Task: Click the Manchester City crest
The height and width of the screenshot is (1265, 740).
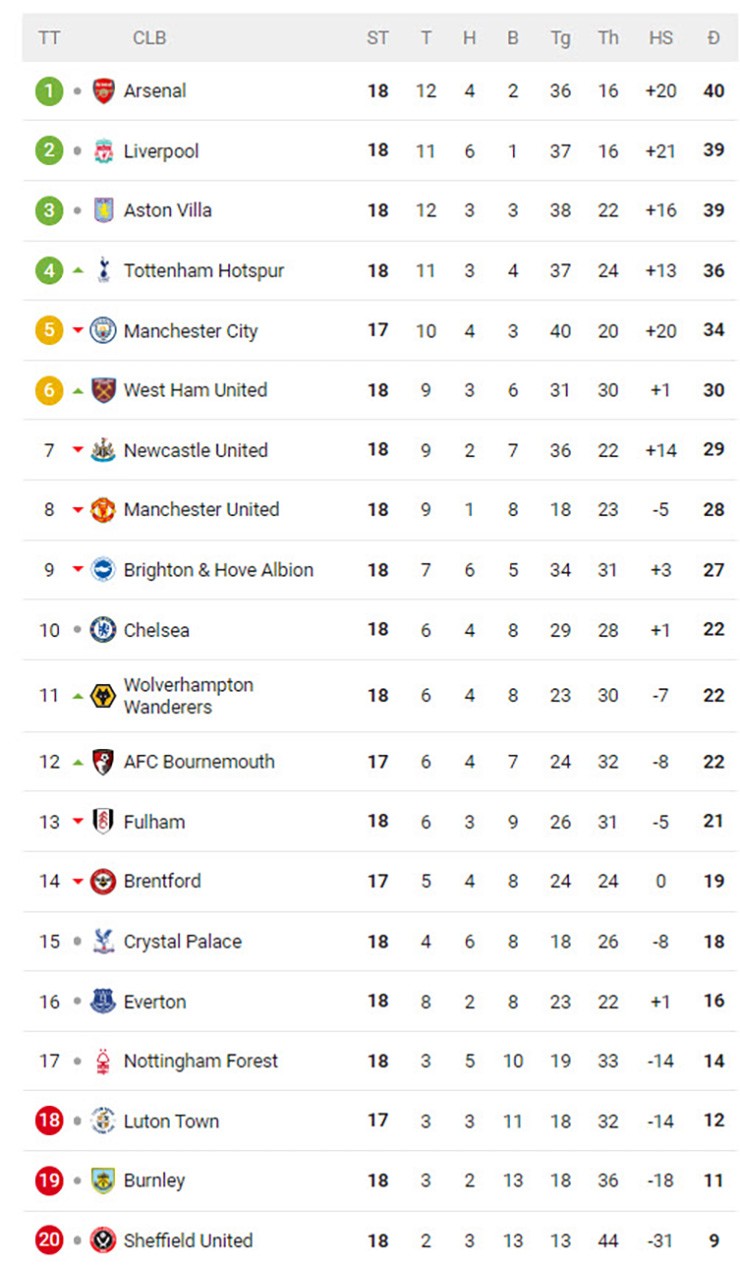Action: (x=103, y=331)
